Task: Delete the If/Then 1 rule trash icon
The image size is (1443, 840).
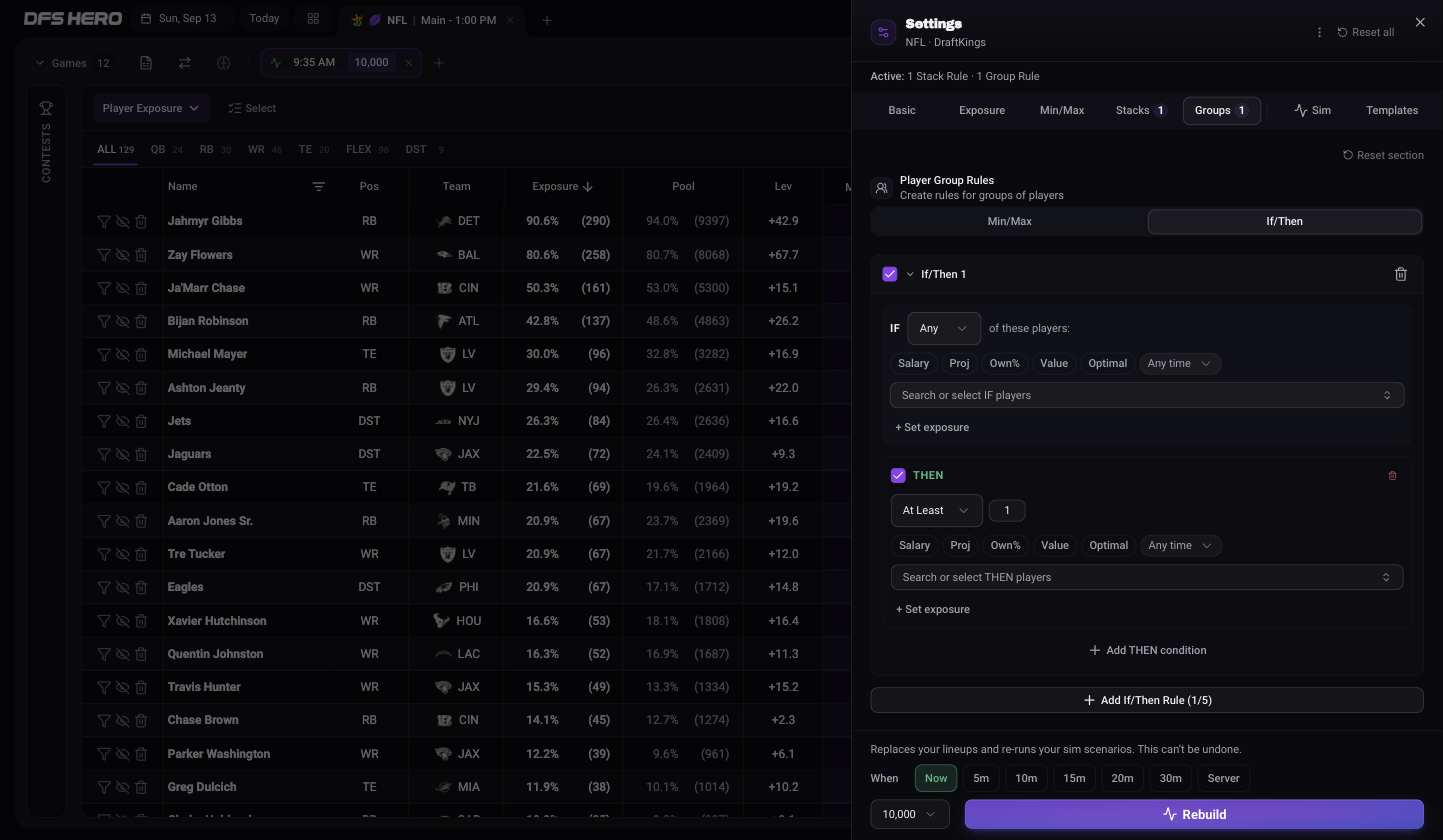Action: [1400, 274]
